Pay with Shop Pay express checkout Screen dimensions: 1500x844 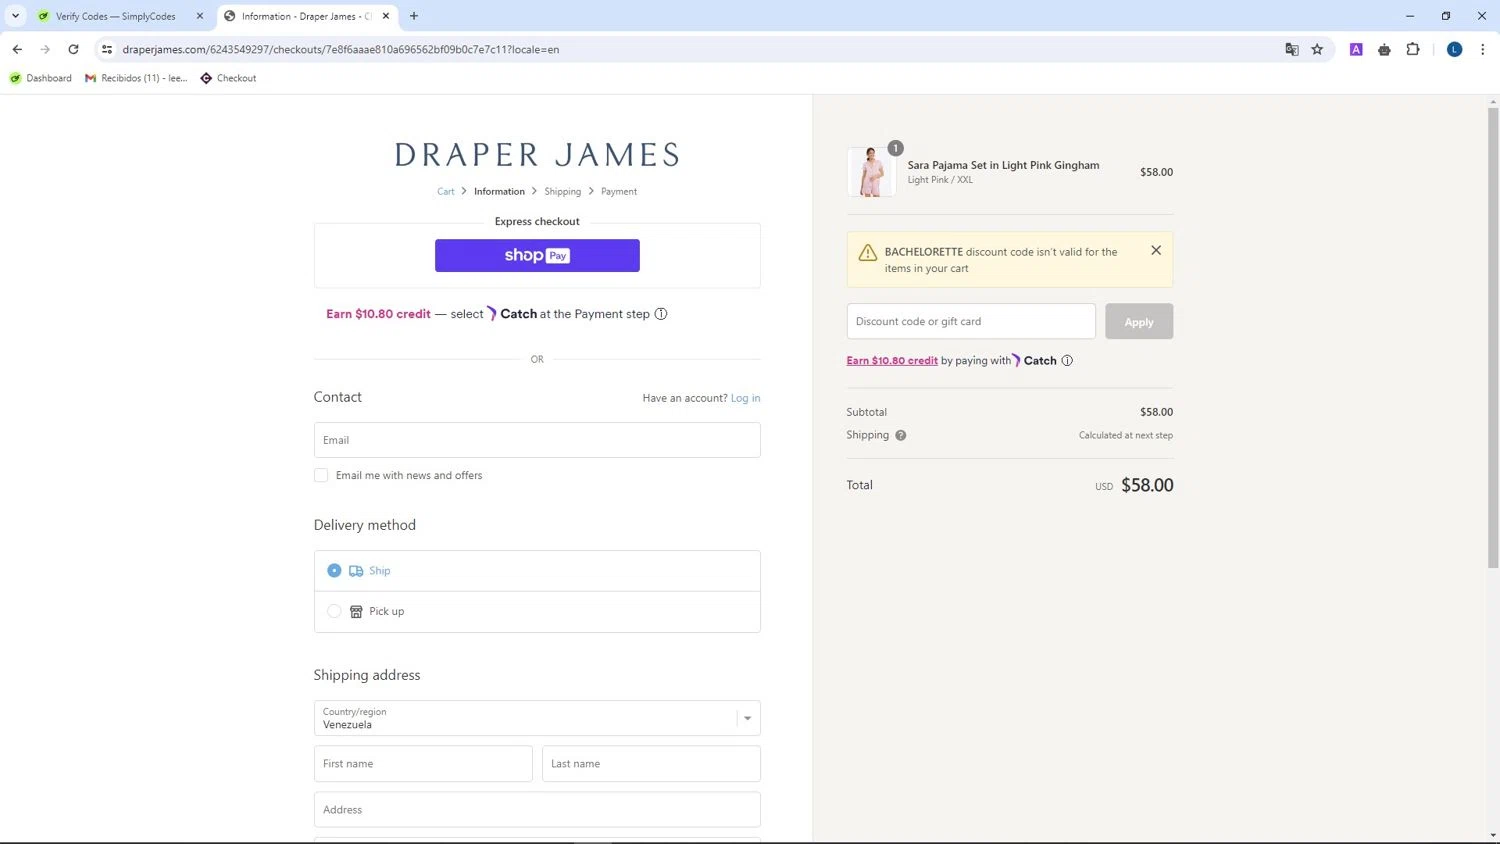(x=537, y=255)
